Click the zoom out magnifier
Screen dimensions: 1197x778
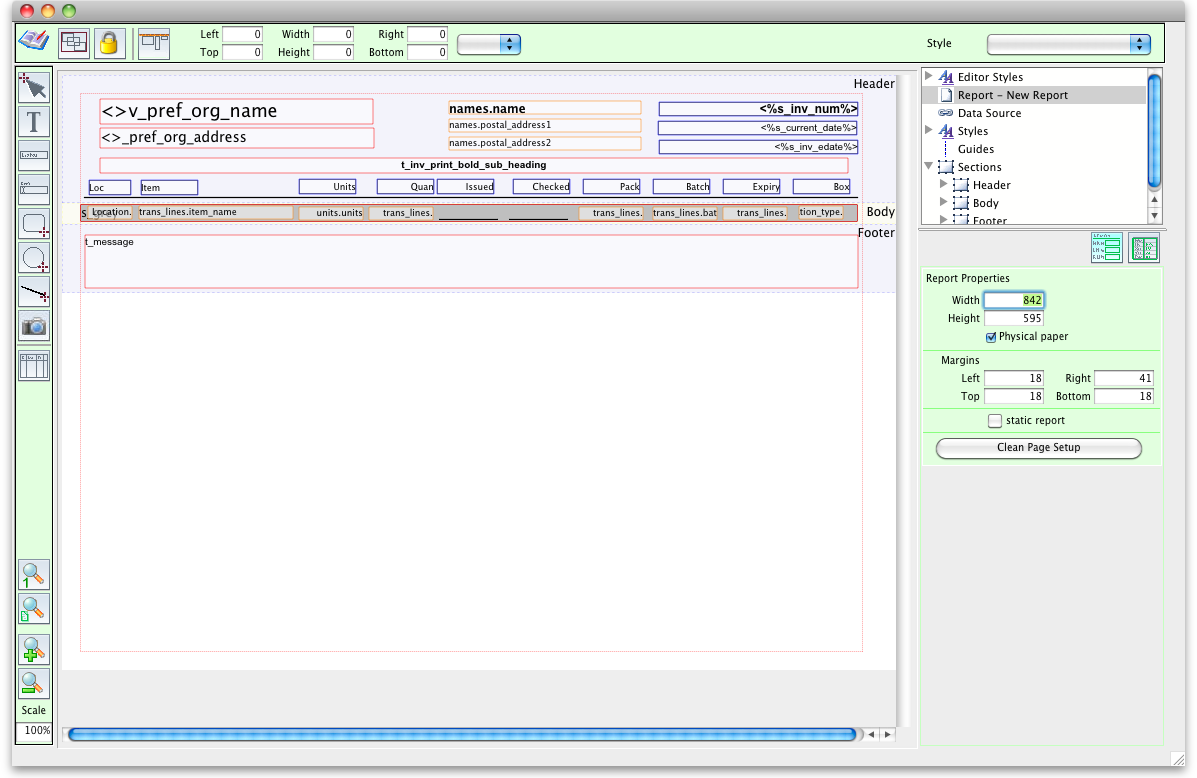(x=34, y=683)
